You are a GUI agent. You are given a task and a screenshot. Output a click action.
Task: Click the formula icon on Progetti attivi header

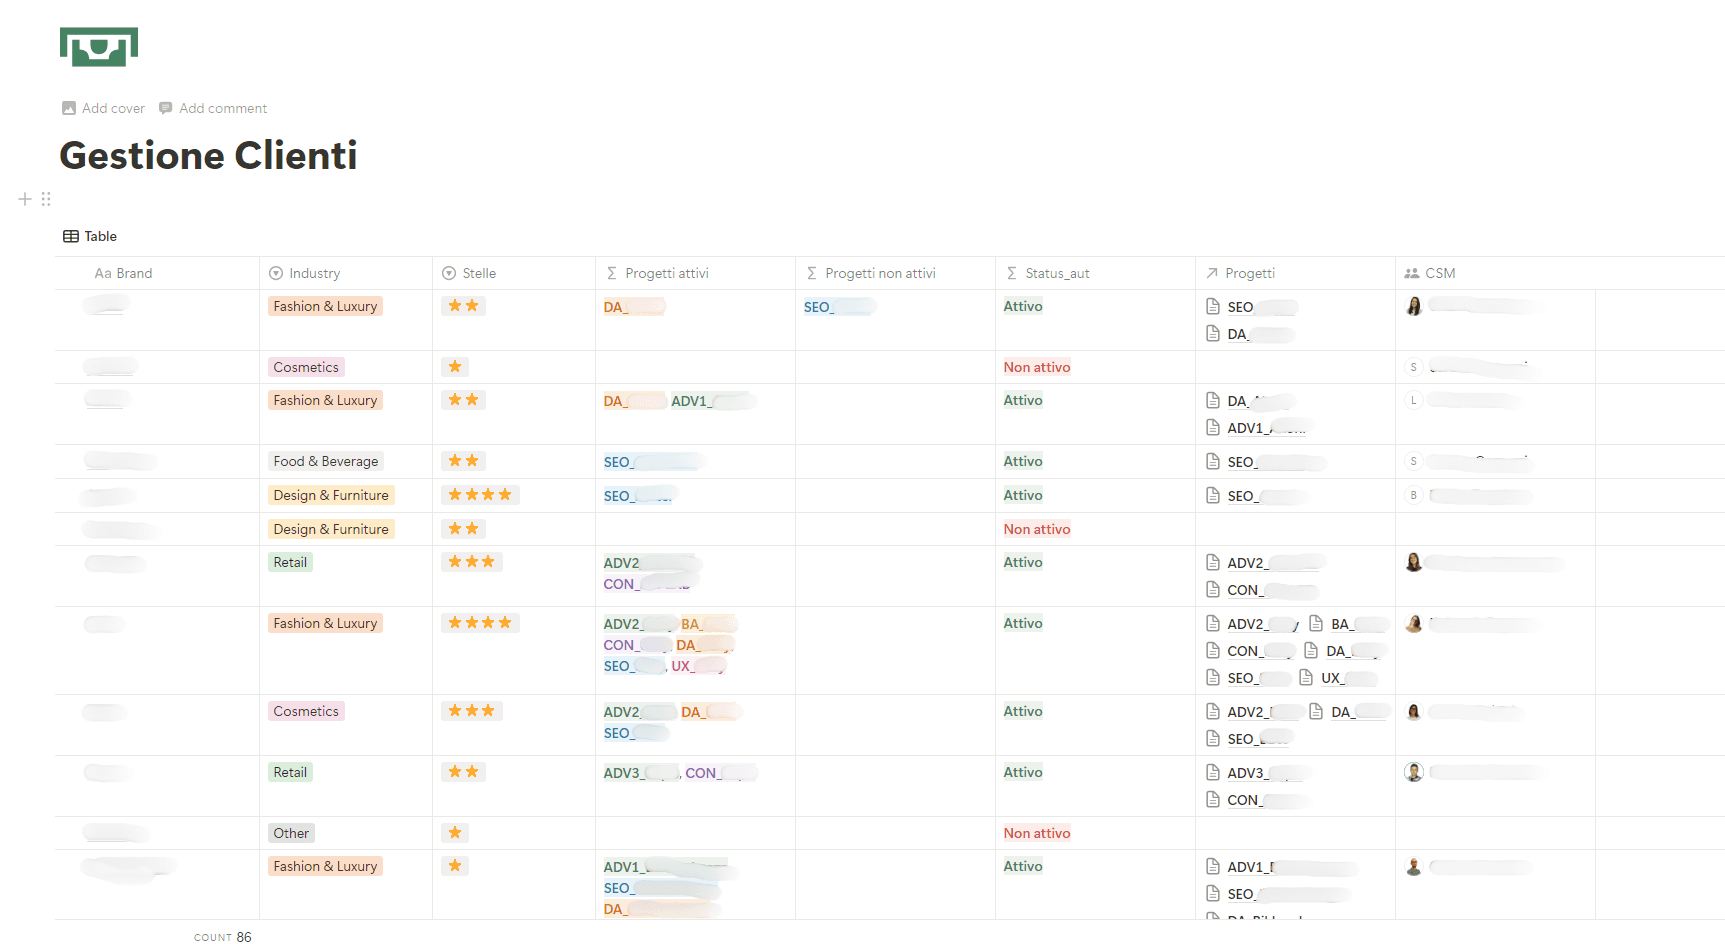610,272
